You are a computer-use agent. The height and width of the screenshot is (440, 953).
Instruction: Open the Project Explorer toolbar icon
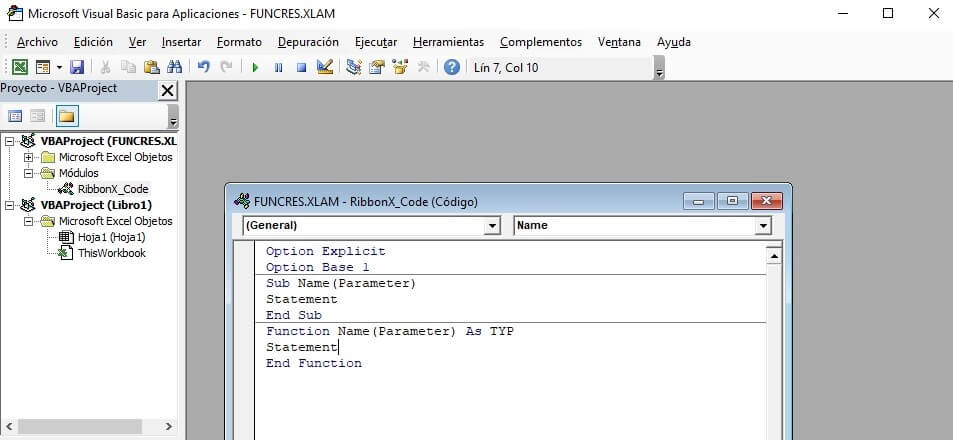[x=354, y=67]
